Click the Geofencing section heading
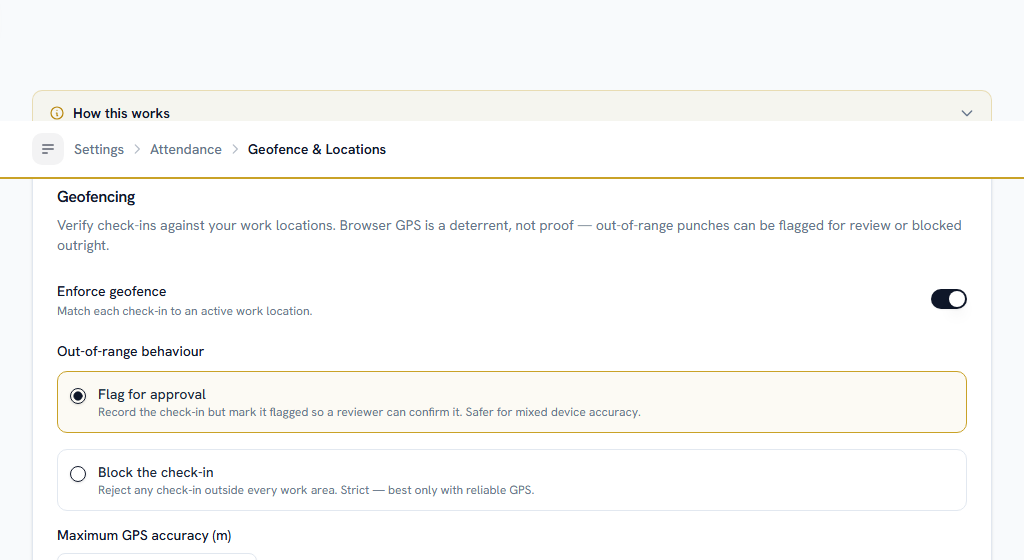 tap(96, 197)
